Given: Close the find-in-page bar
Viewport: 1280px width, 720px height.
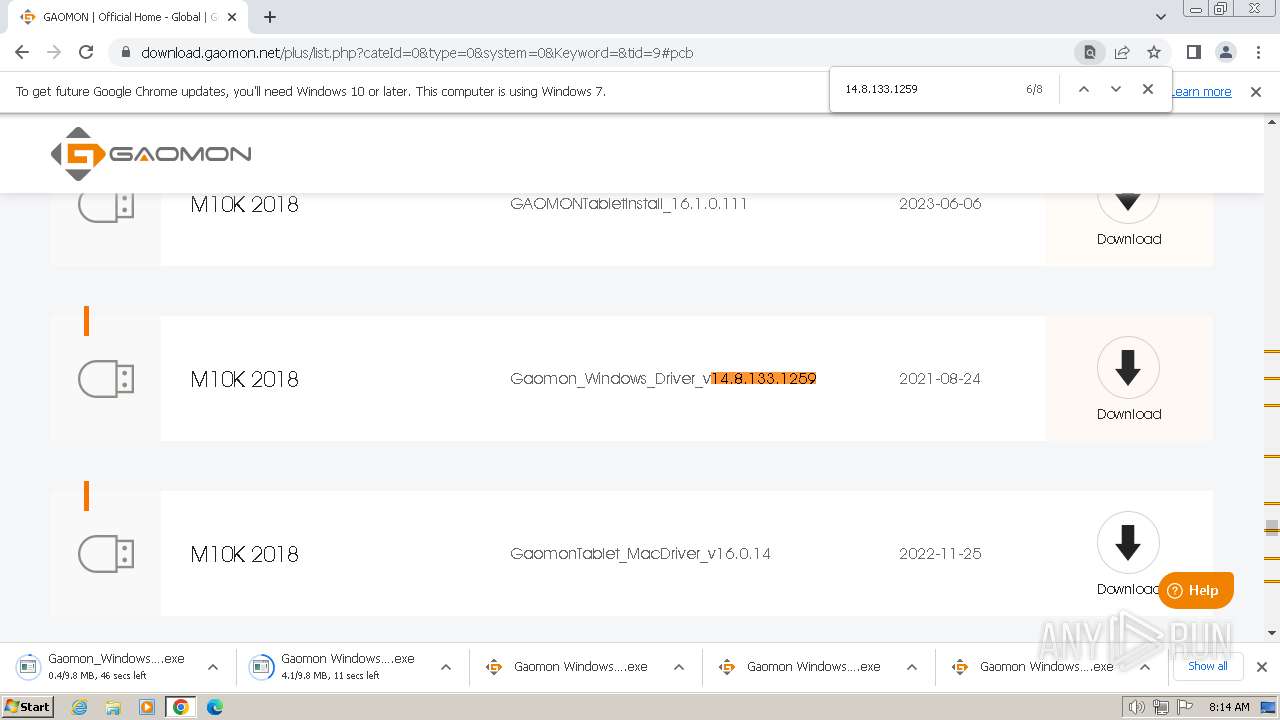Looking at the screenshot, I should point(1148,89).
